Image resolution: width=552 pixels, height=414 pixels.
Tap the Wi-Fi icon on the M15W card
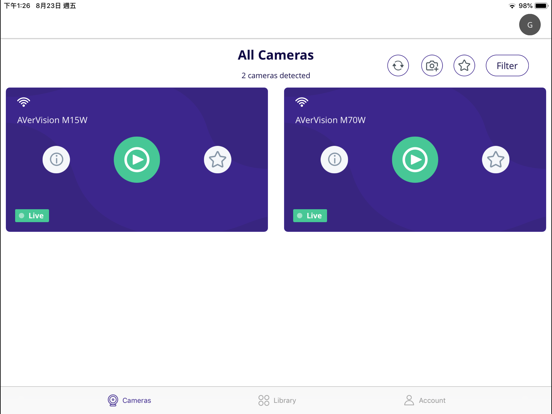[x=24, y=102]
